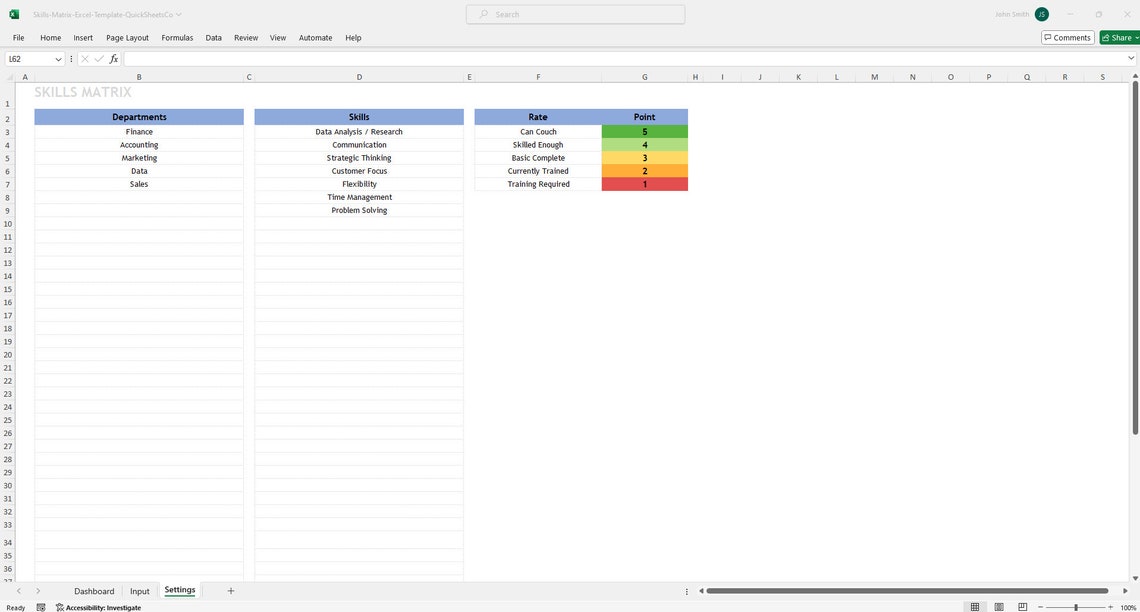The width and height of the screenshot is (1140, 612).
Task: Open the Page Layout ribbon tab
Action: click(x=127, y=38)
